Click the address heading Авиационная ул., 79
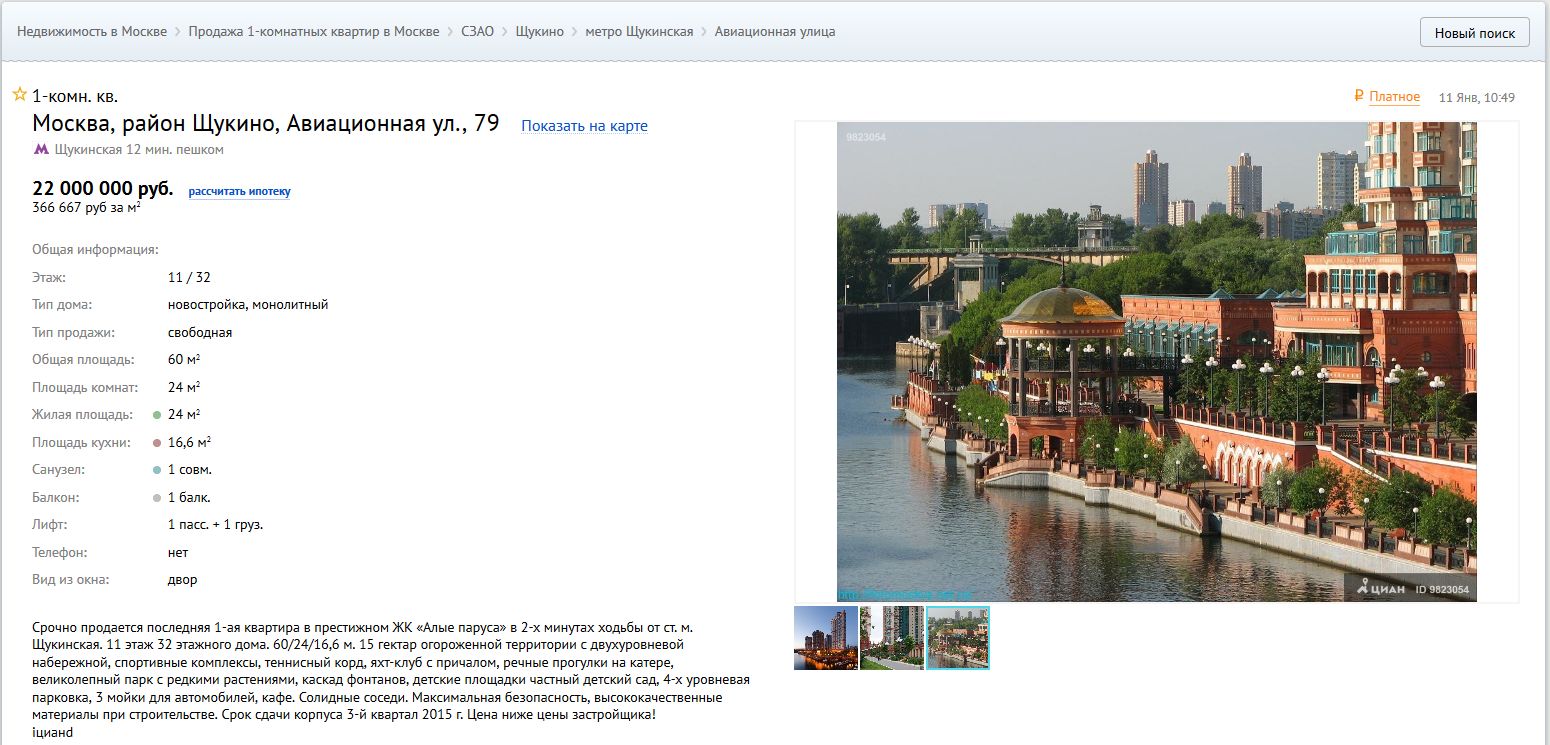The height and width of the screenshot is (745, 1550). (x=266, y=124)
